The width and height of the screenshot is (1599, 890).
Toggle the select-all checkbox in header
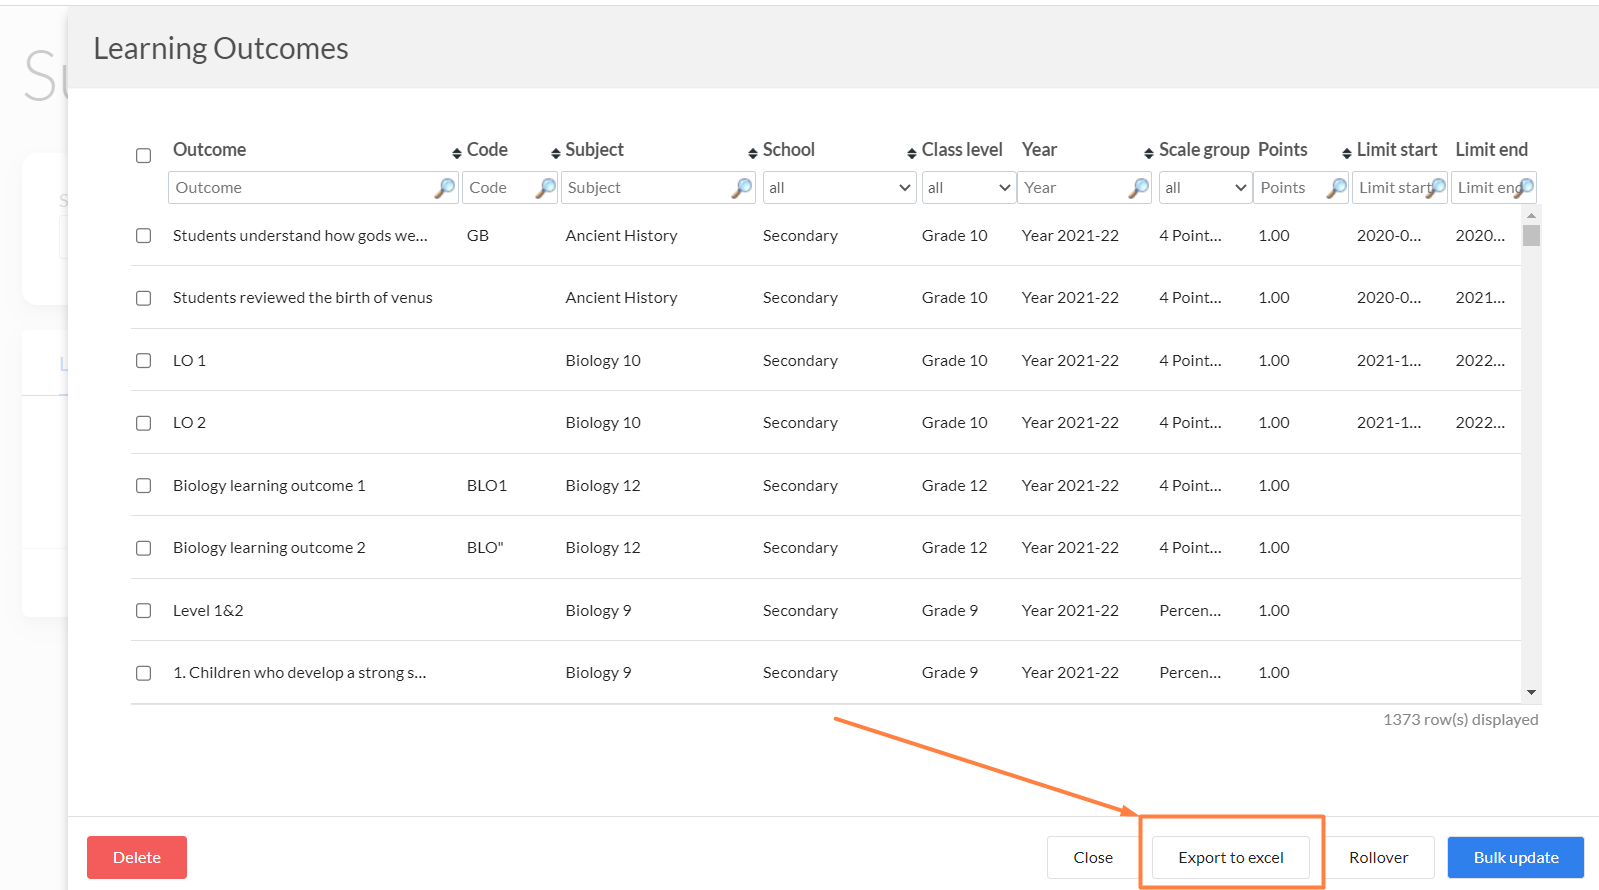coord(144,156)
